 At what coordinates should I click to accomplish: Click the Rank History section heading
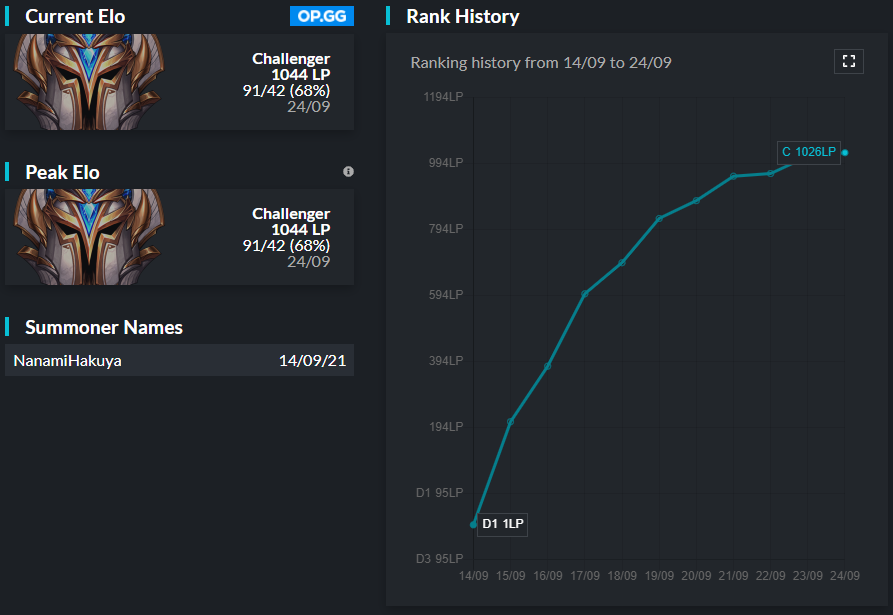(x=462, y=16)
